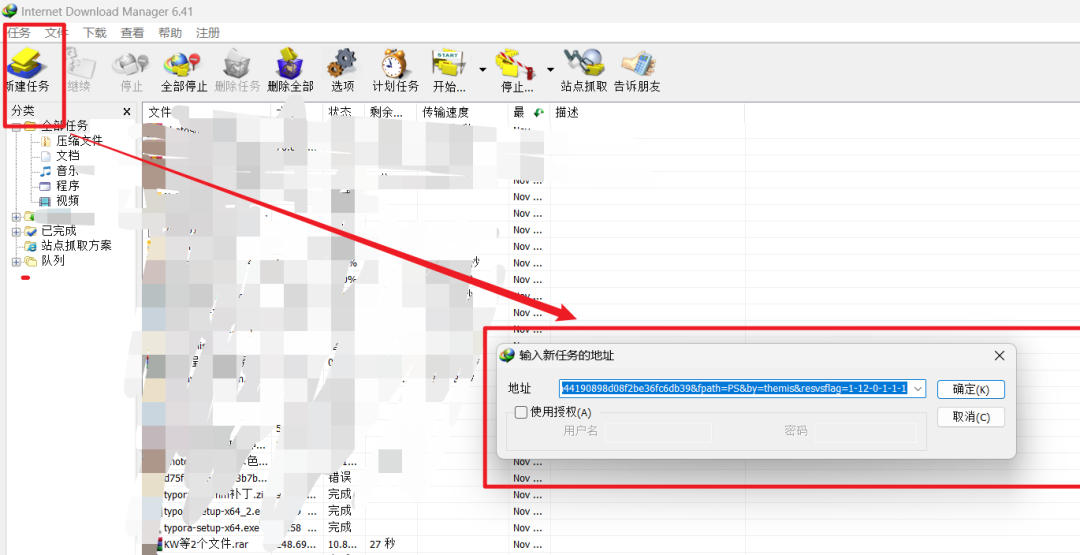Open the 注册 menu

[208, 32]
